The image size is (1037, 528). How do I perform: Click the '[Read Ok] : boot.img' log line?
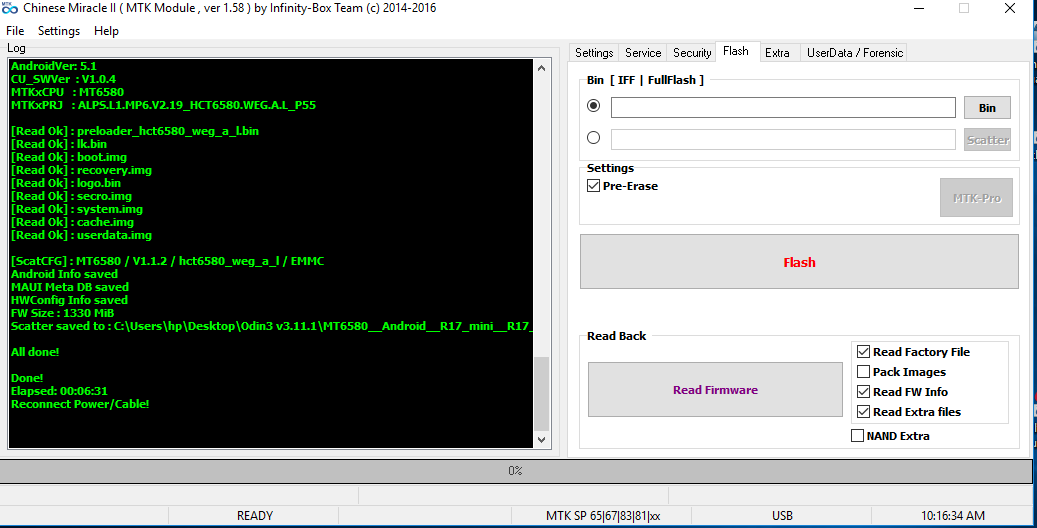point(69,157)
